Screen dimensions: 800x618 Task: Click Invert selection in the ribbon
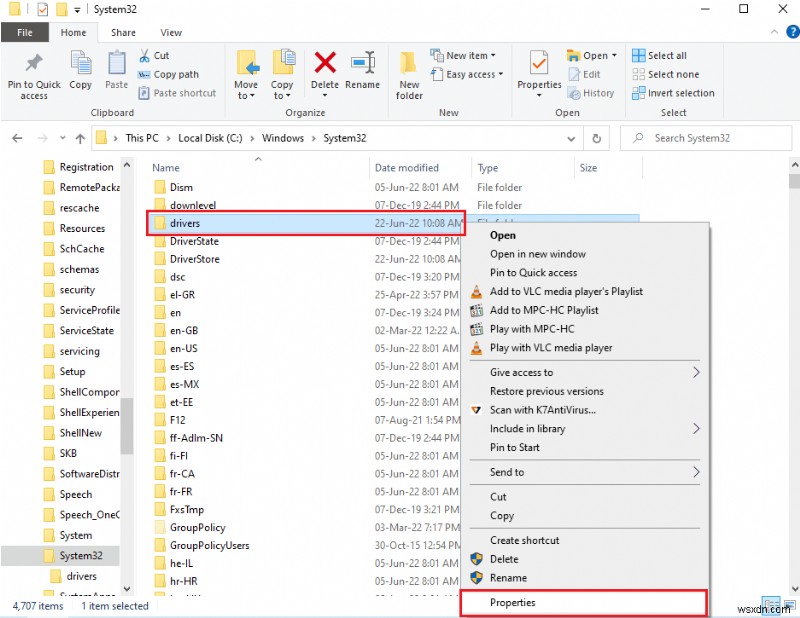click(673, 93)
